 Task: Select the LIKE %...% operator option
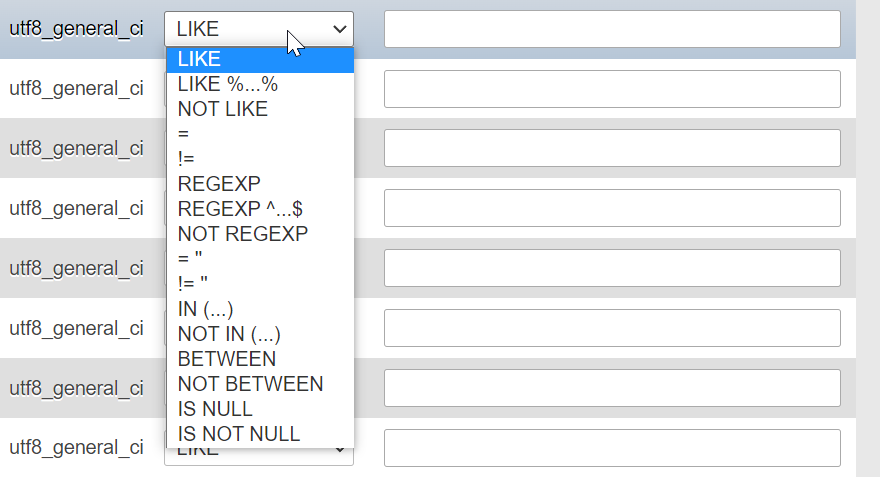coord(260,84)
